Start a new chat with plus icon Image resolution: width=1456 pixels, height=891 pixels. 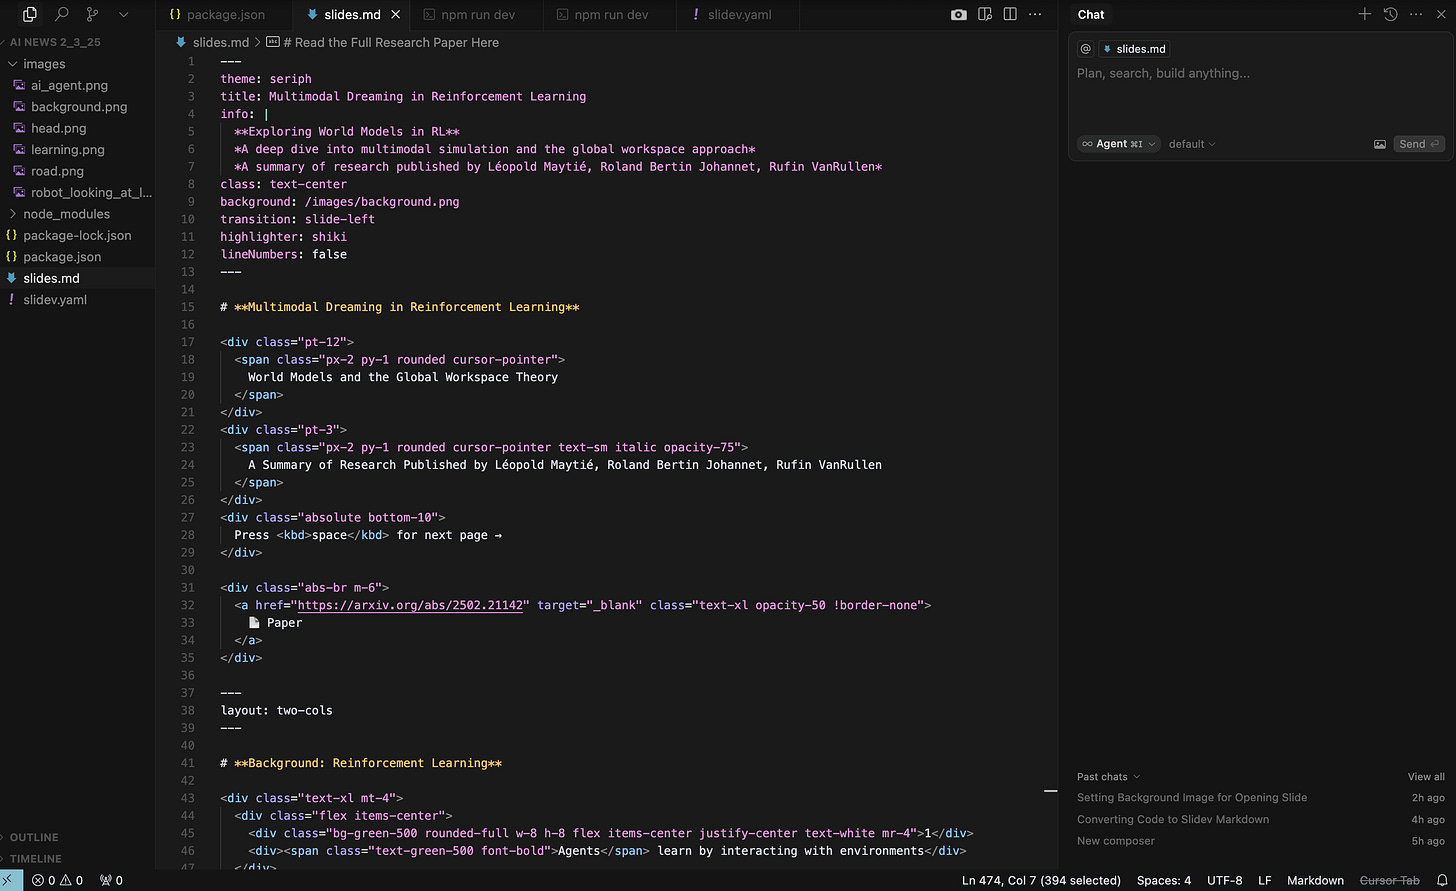pyautogui.click(x=1364, y=14)
